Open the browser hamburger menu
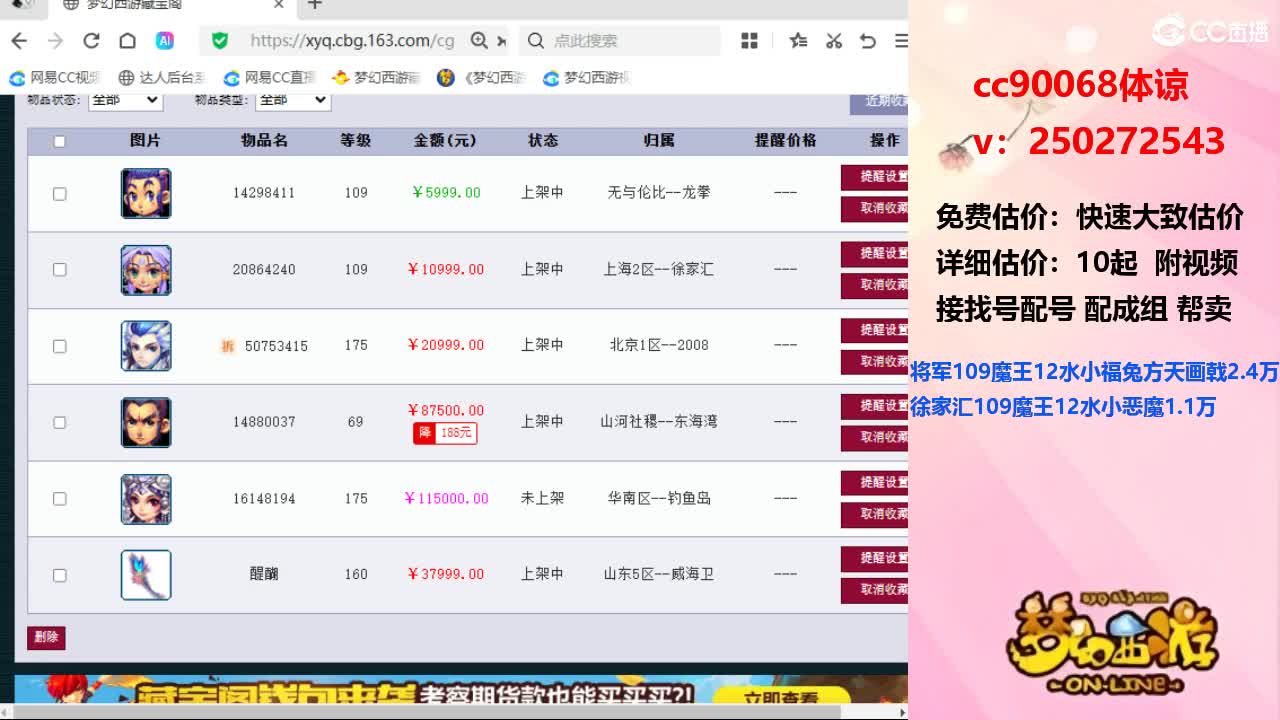This screenshot has height=720, width=1280. [901, 41]
